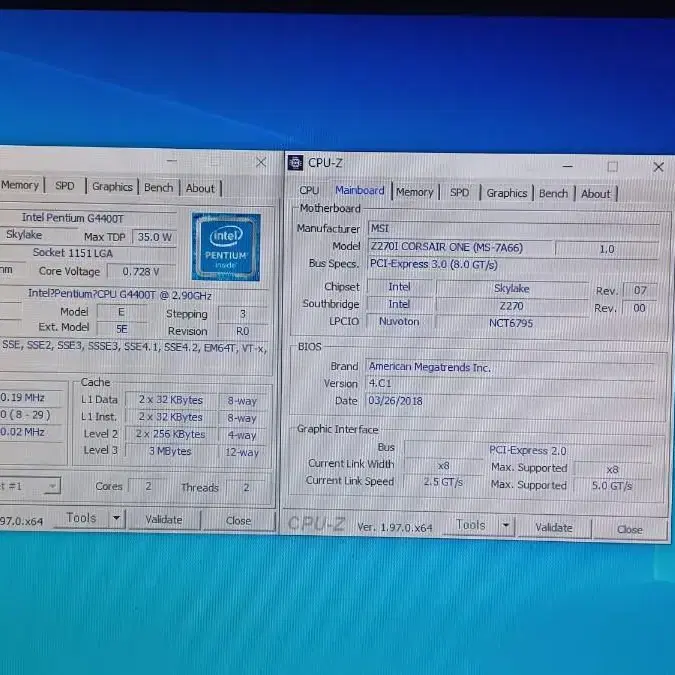675x675 pixels.
Task: Open the CPU tab in right CPU-Z window
Action: pos(309,190)
